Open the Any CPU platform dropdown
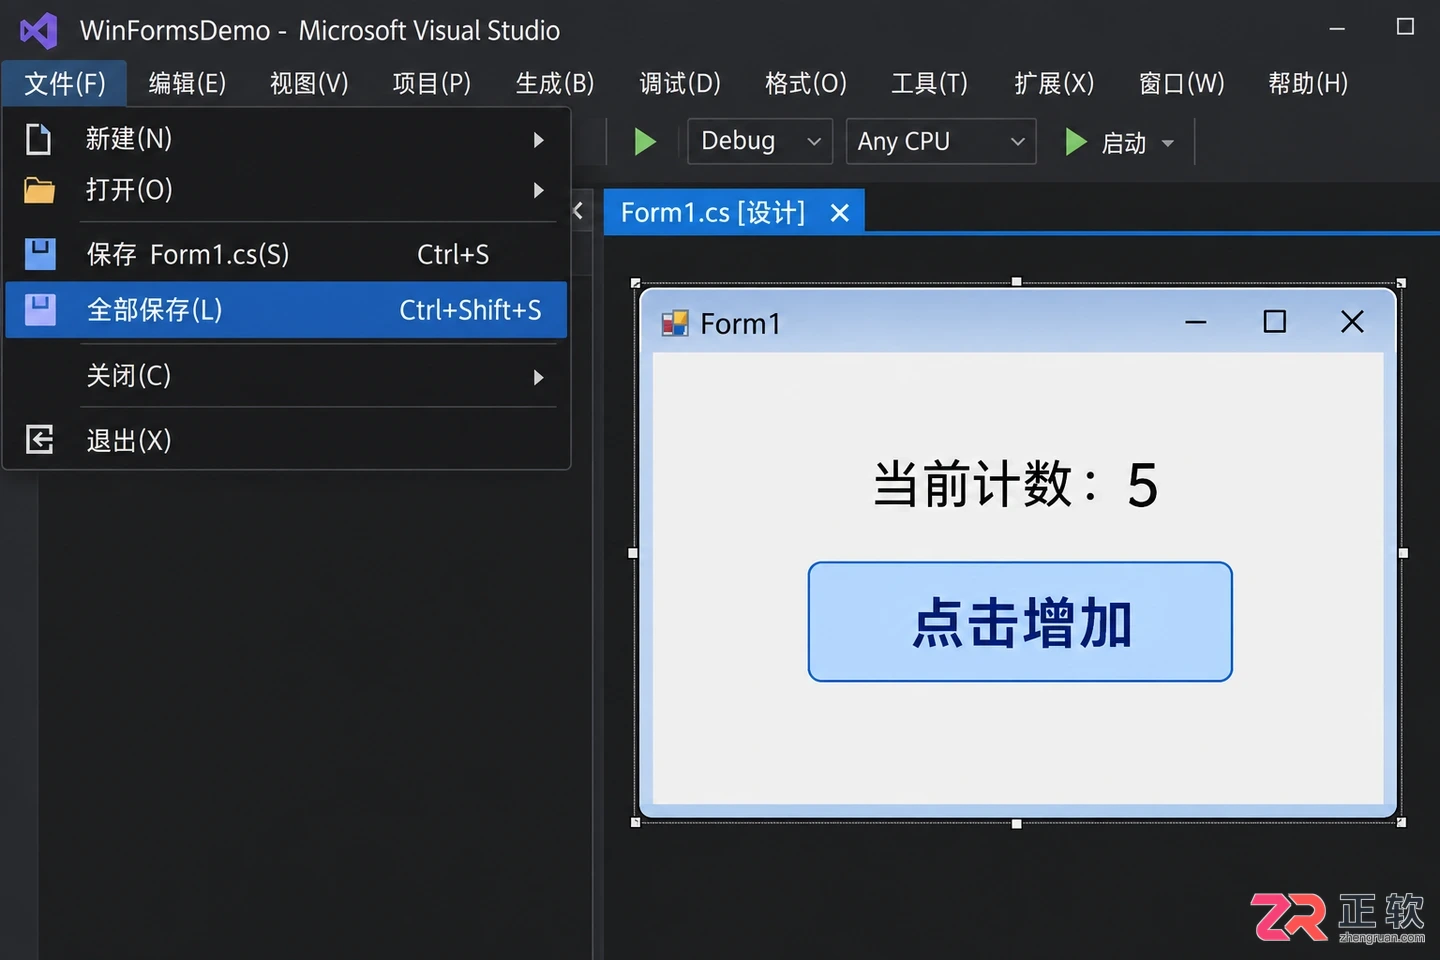Screen dimensions: 1440x960 (x=941, y=141)
